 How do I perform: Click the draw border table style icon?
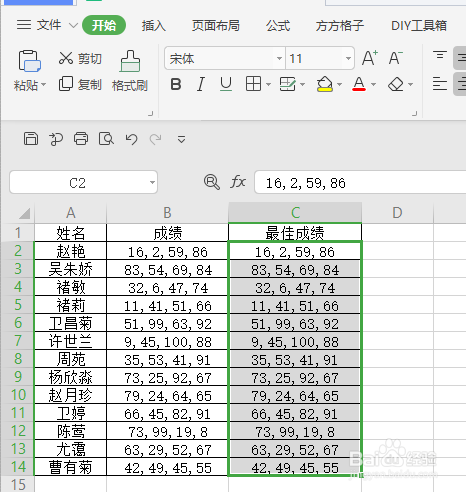point(287,84)
